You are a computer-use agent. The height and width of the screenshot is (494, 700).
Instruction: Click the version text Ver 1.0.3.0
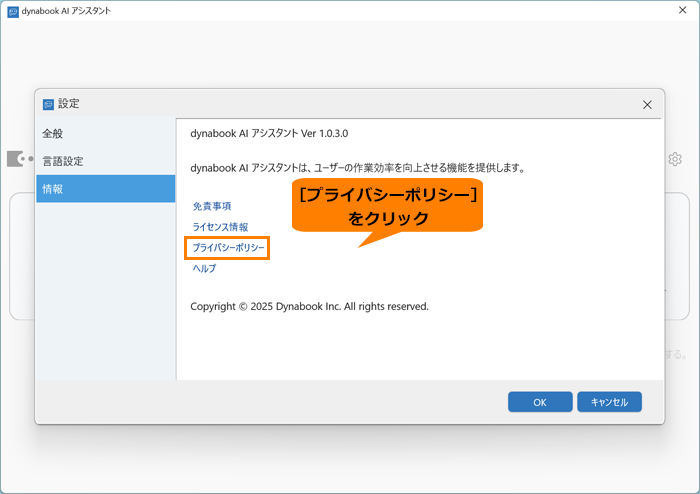[x=325, y=133]
